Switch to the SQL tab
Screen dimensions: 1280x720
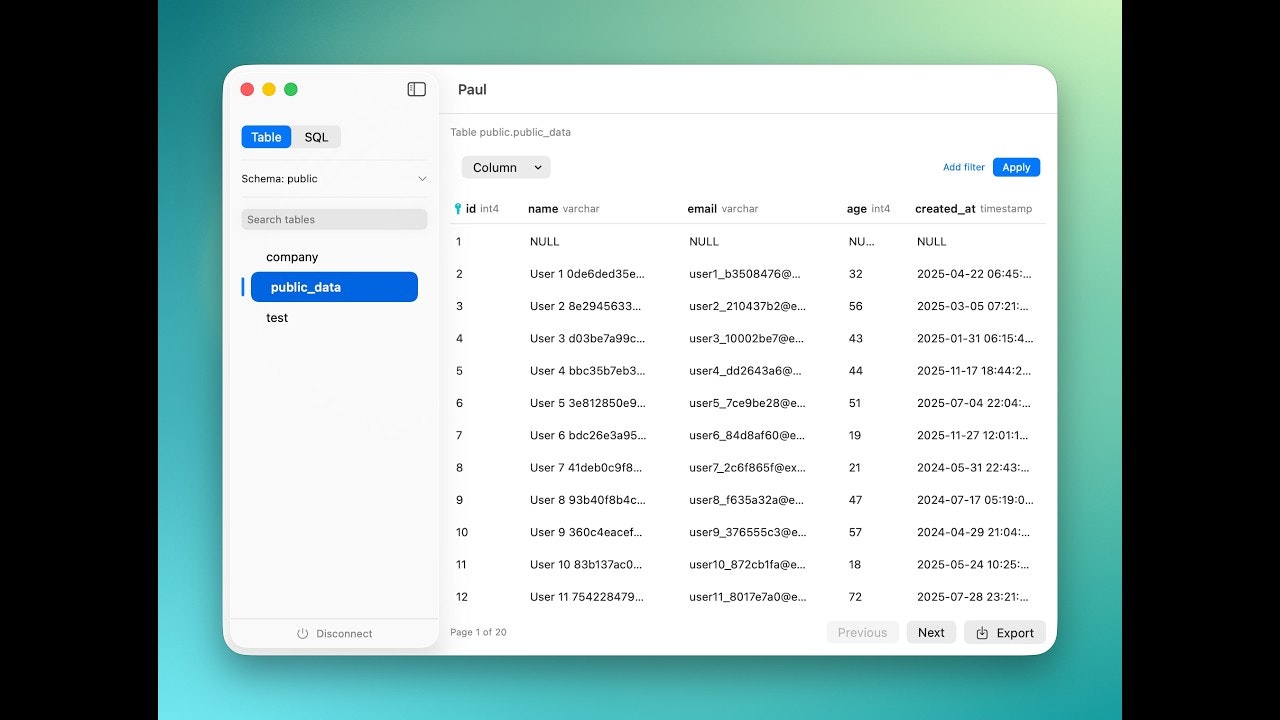click(x=316, y=137)
